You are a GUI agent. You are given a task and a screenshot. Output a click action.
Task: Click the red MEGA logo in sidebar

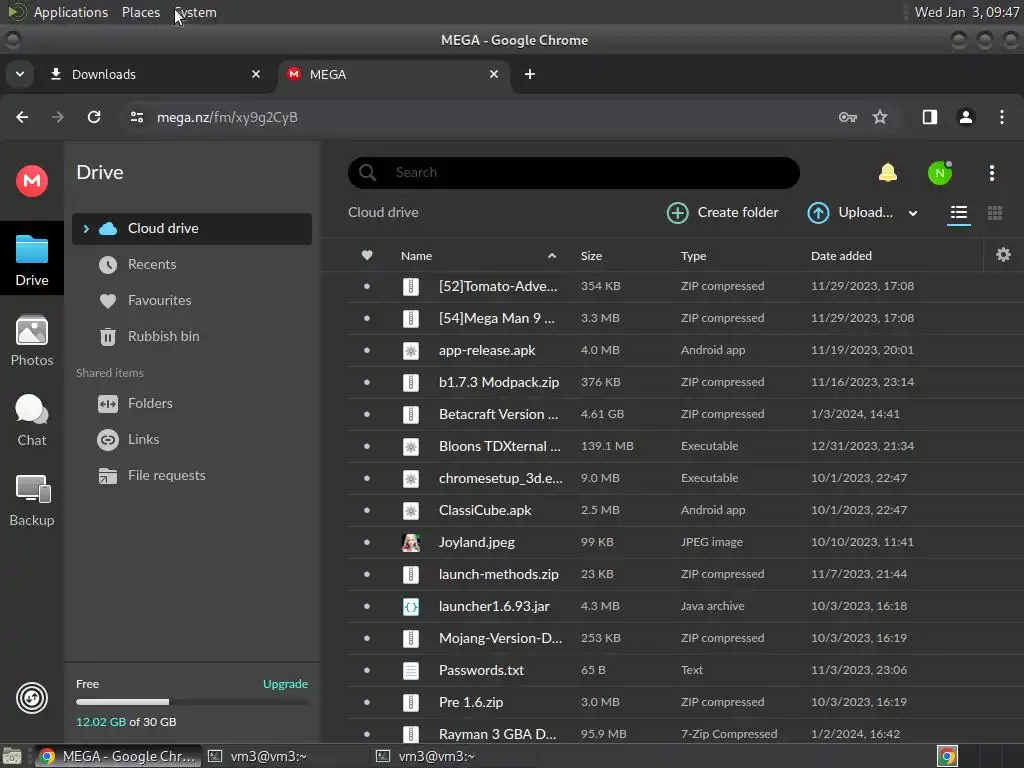coord(31,181)
